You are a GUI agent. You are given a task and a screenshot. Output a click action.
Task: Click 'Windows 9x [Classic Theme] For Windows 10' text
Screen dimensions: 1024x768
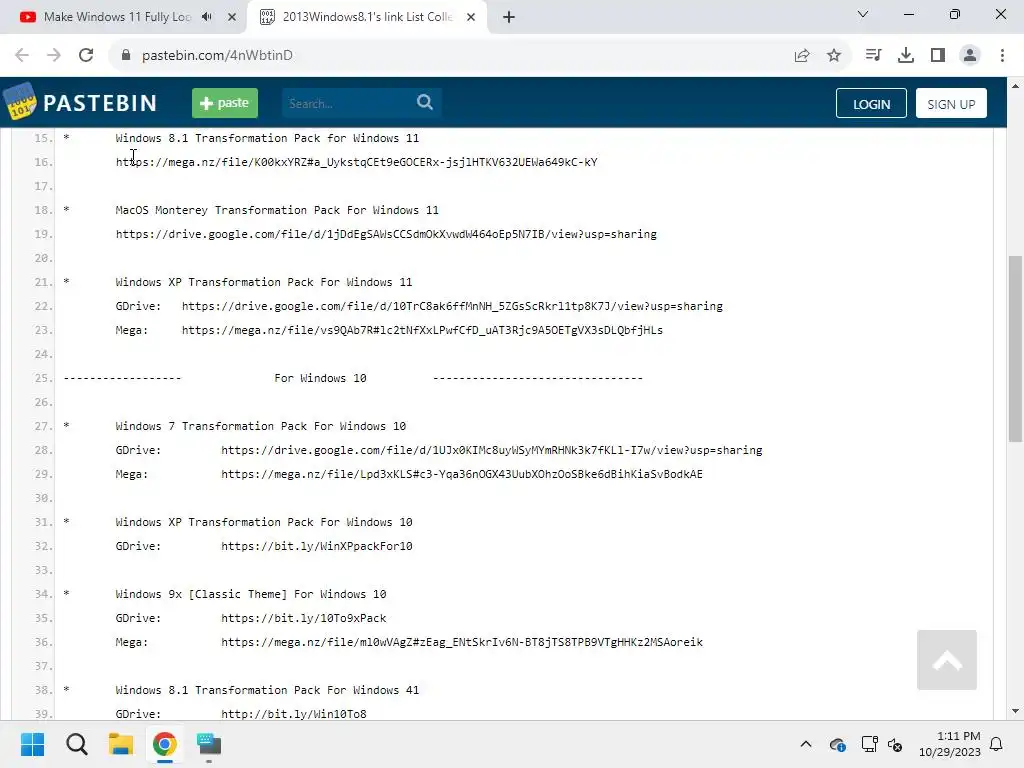pyautogui.click(x=251, y=594)
